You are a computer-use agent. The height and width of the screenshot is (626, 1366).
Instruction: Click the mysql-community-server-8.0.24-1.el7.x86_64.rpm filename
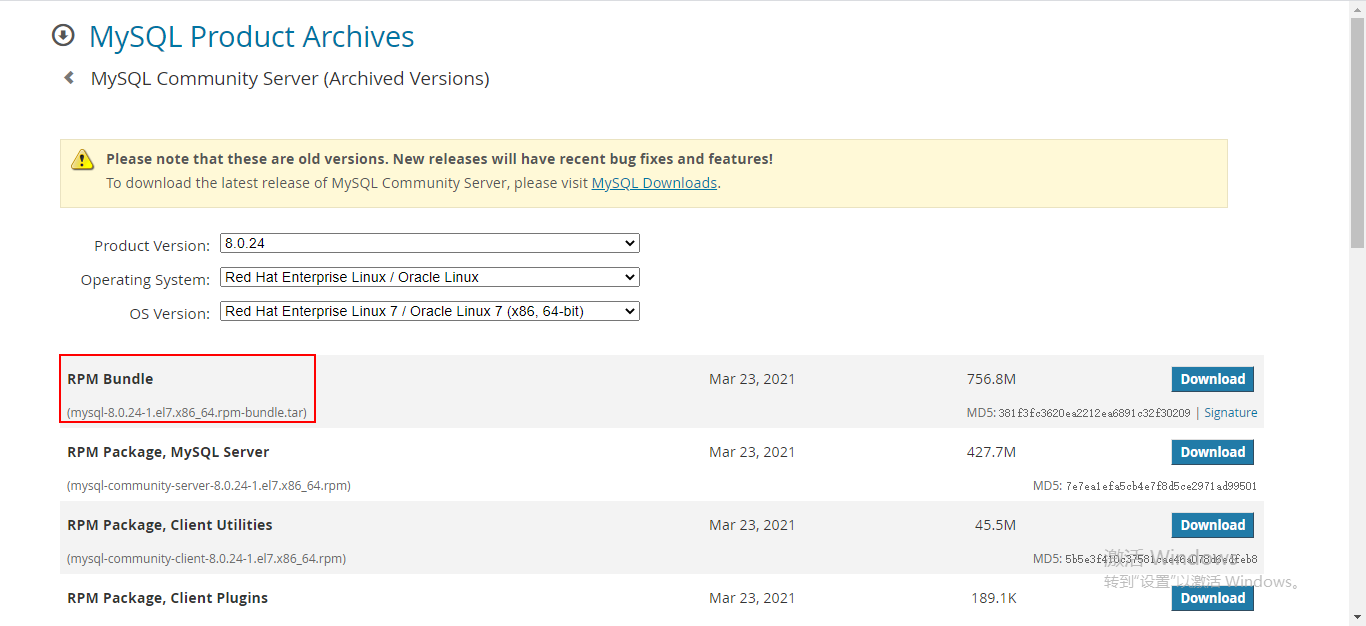208,485
